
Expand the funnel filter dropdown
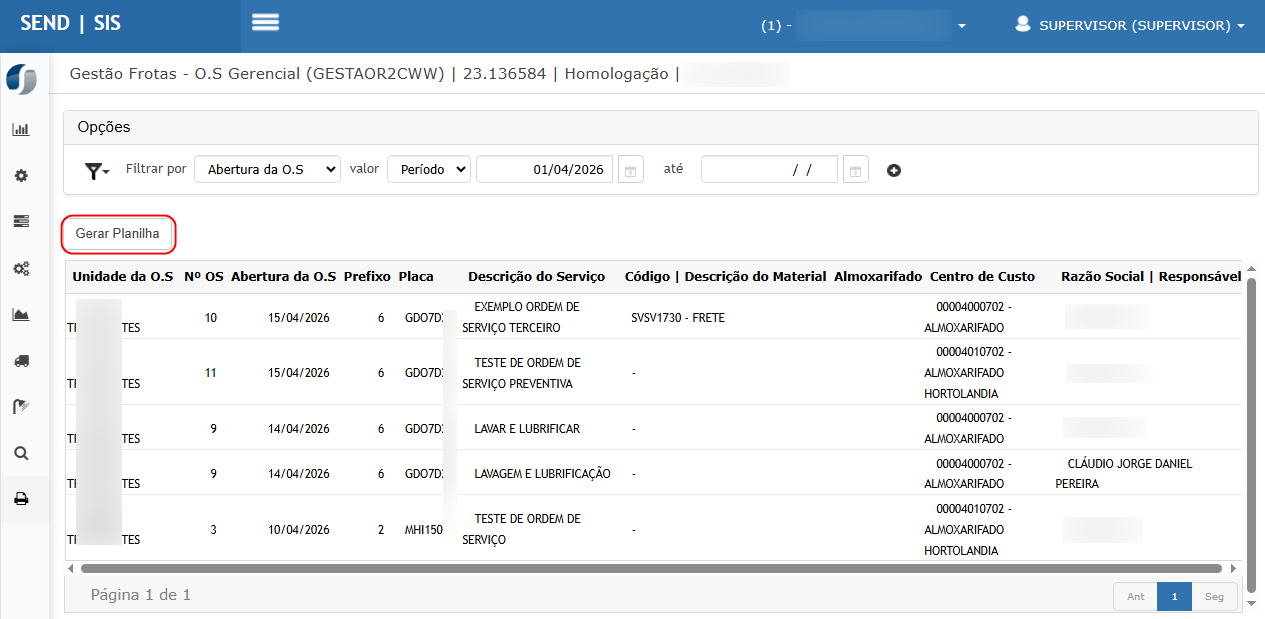tap(97, 171)
